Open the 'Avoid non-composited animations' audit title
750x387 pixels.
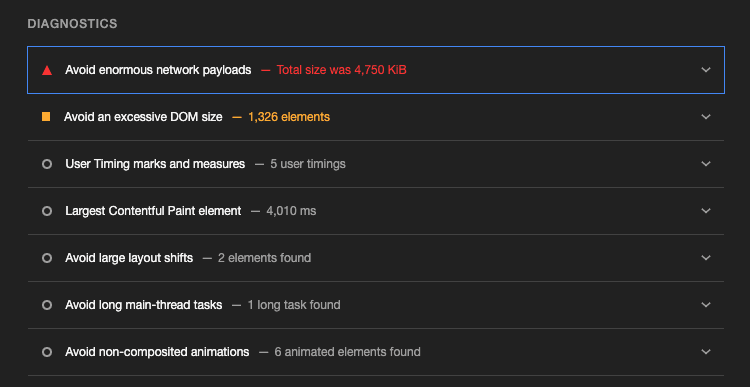tap(157, 352)
